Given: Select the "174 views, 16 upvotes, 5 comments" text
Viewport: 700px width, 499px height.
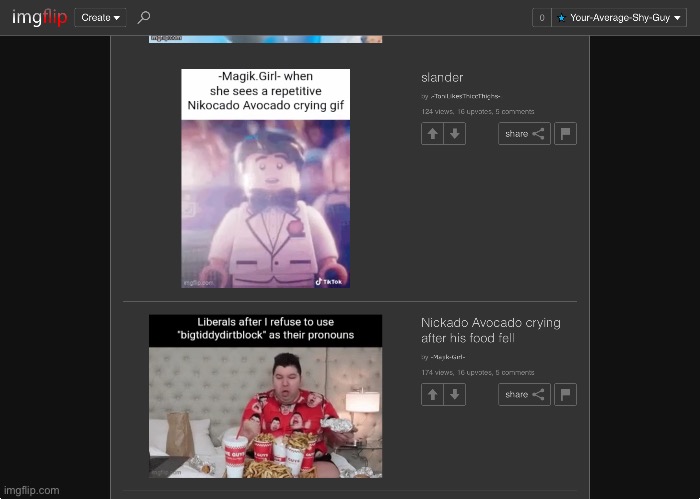Looking at the screenshot, I should tap(478, 372).
